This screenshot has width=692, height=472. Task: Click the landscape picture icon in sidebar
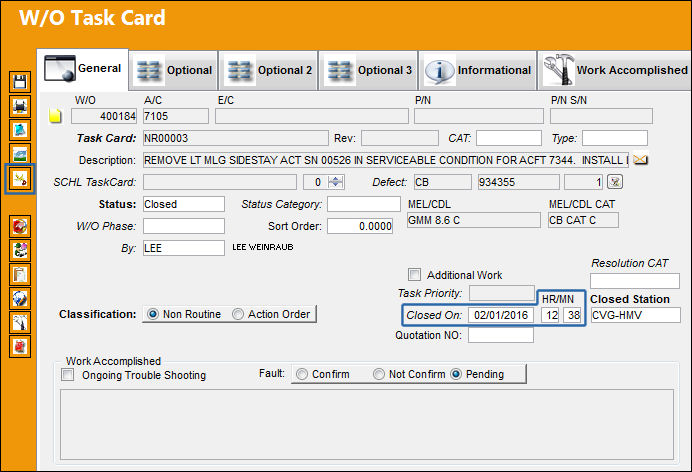tap(20, 154)
